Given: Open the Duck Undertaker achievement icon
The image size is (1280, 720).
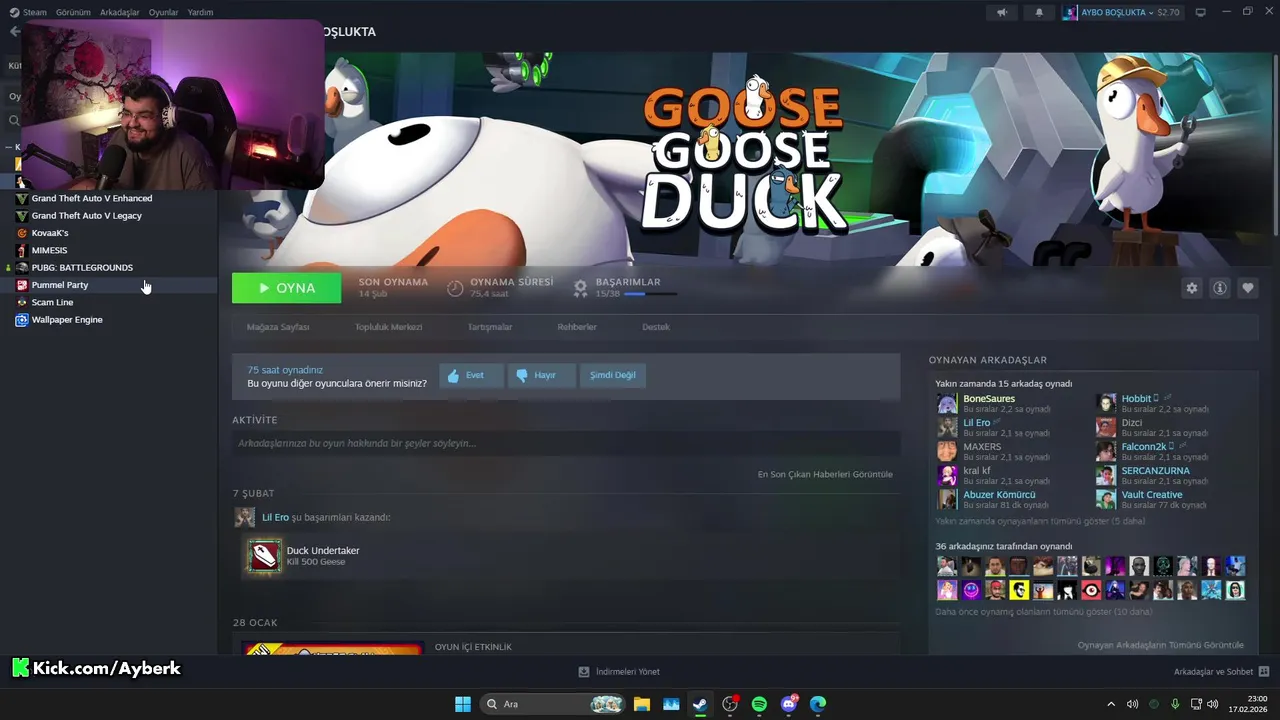Looking at the screenshot, I should [x=265, y=556].
